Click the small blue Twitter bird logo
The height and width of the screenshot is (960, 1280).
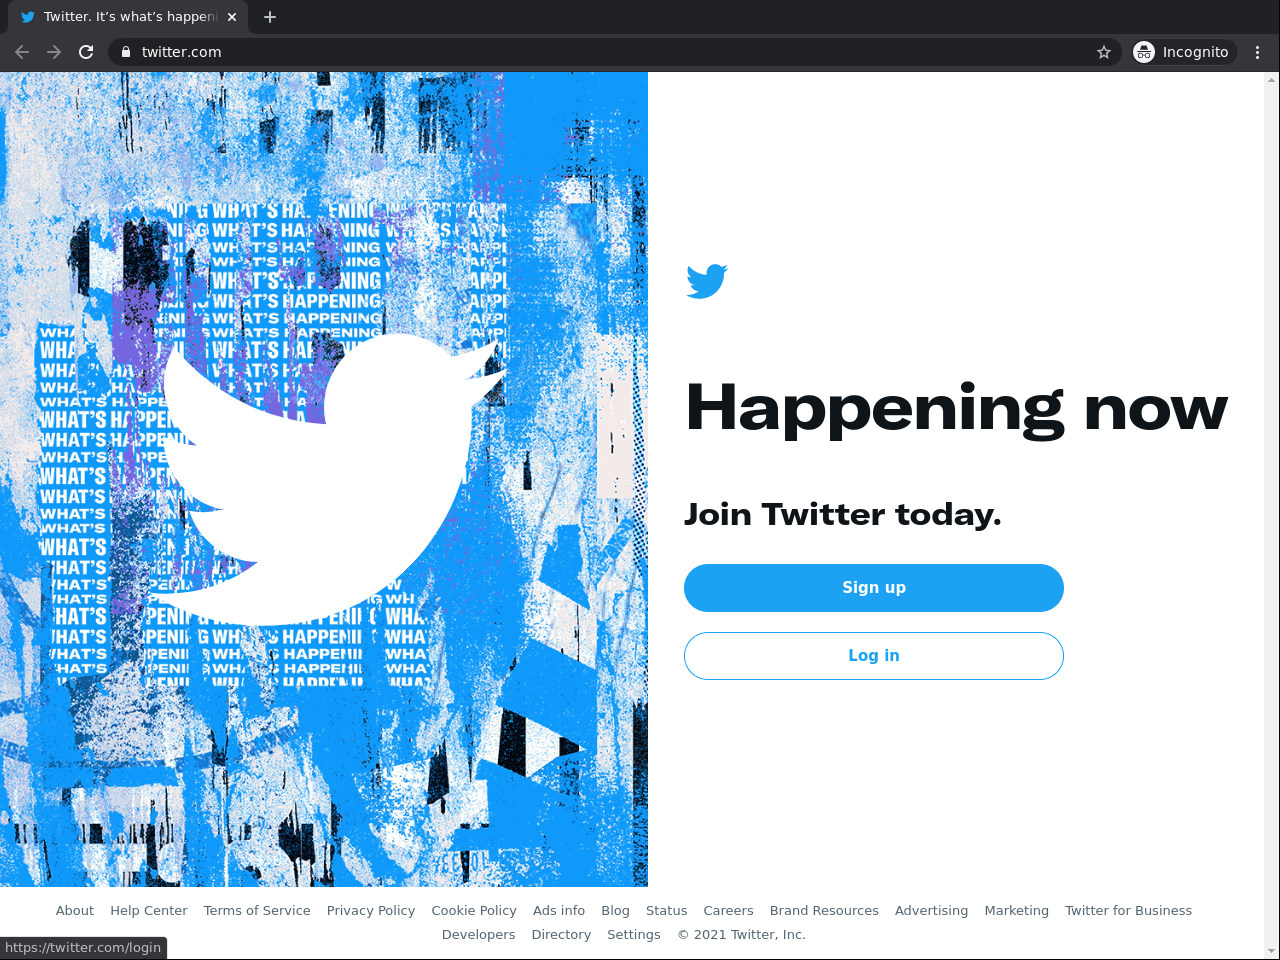707,281
